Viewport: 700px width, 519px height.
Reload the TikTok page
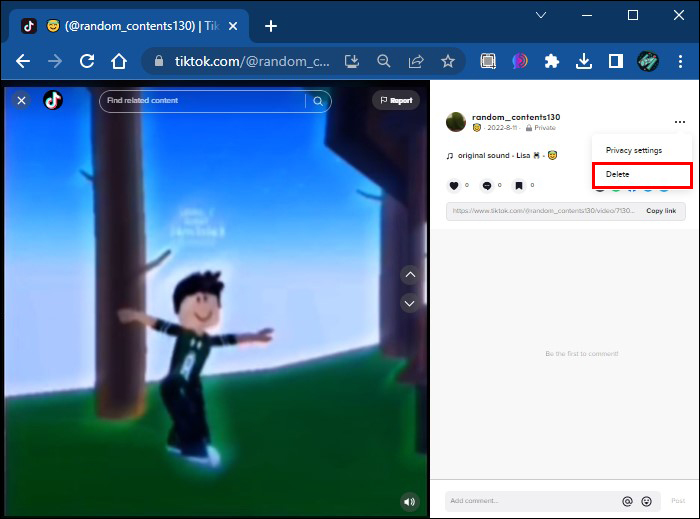click(87, 61)
